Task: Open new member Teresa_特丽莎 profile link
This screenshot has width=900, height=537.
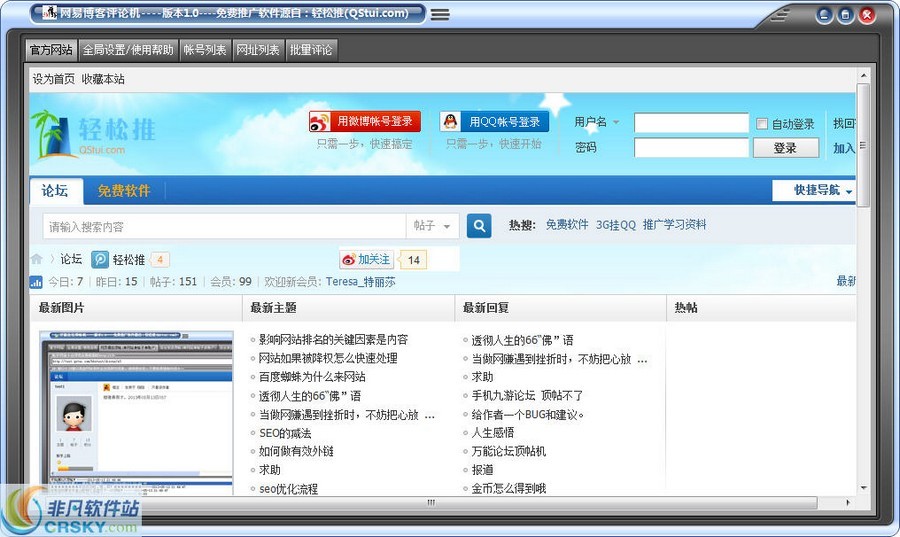Action: click(360, 282)
